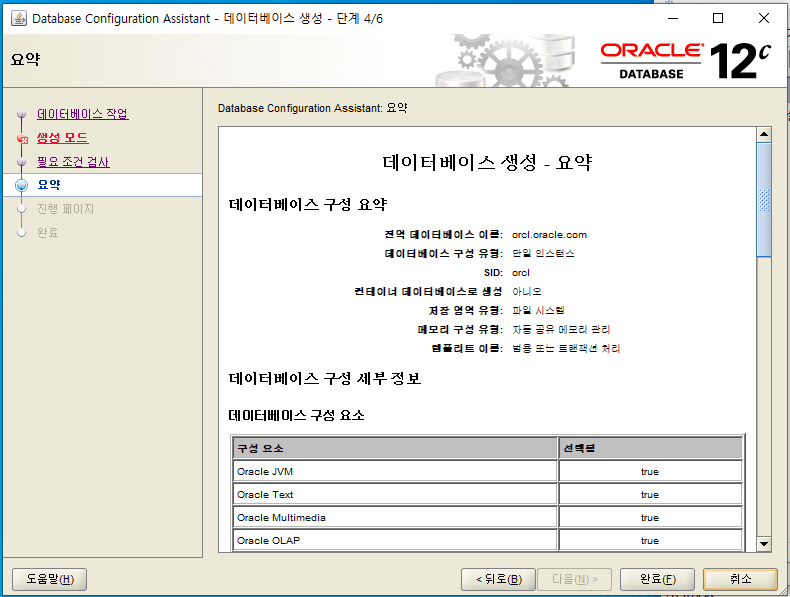Image resolution: width=790 pixels, height=597 pixels.
Task: Maximize the Database Configuration Assistant window
Action: [718, 18]
